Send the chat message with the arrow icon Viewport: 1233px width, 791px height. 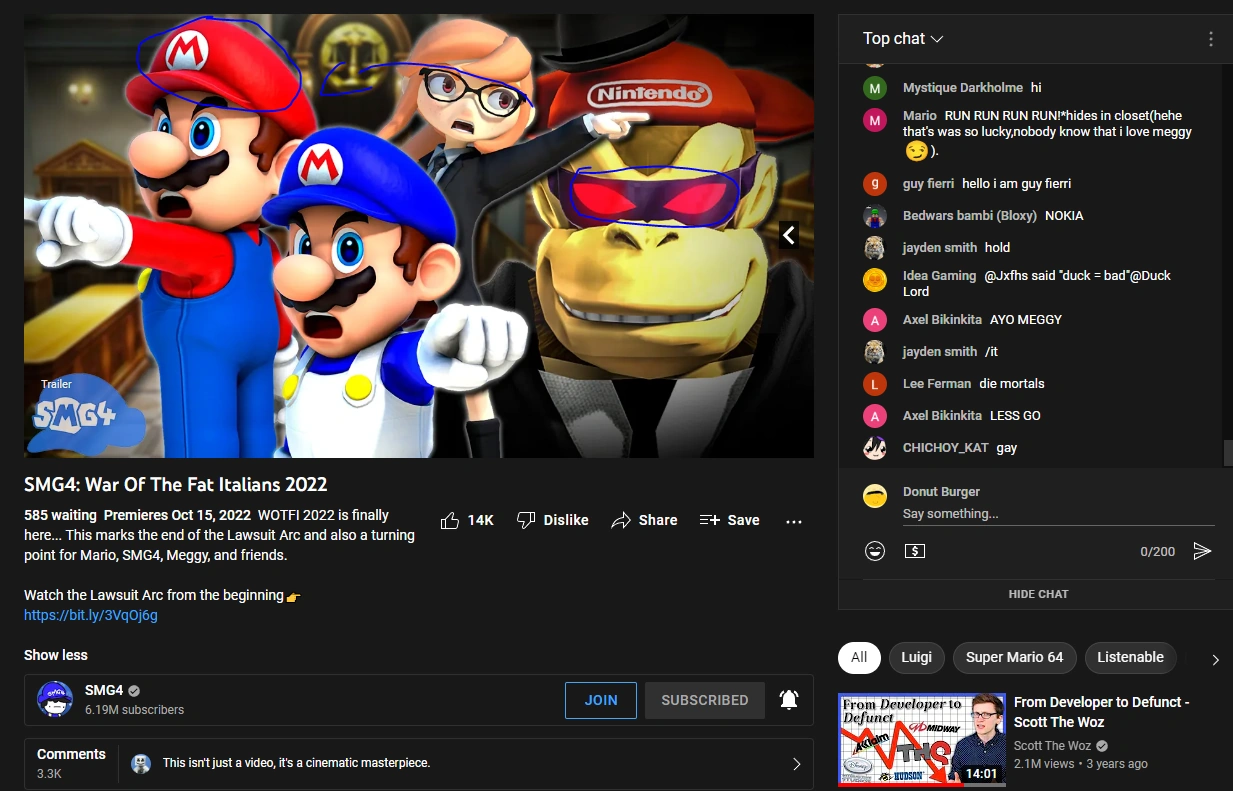(x=1202, y=551)
